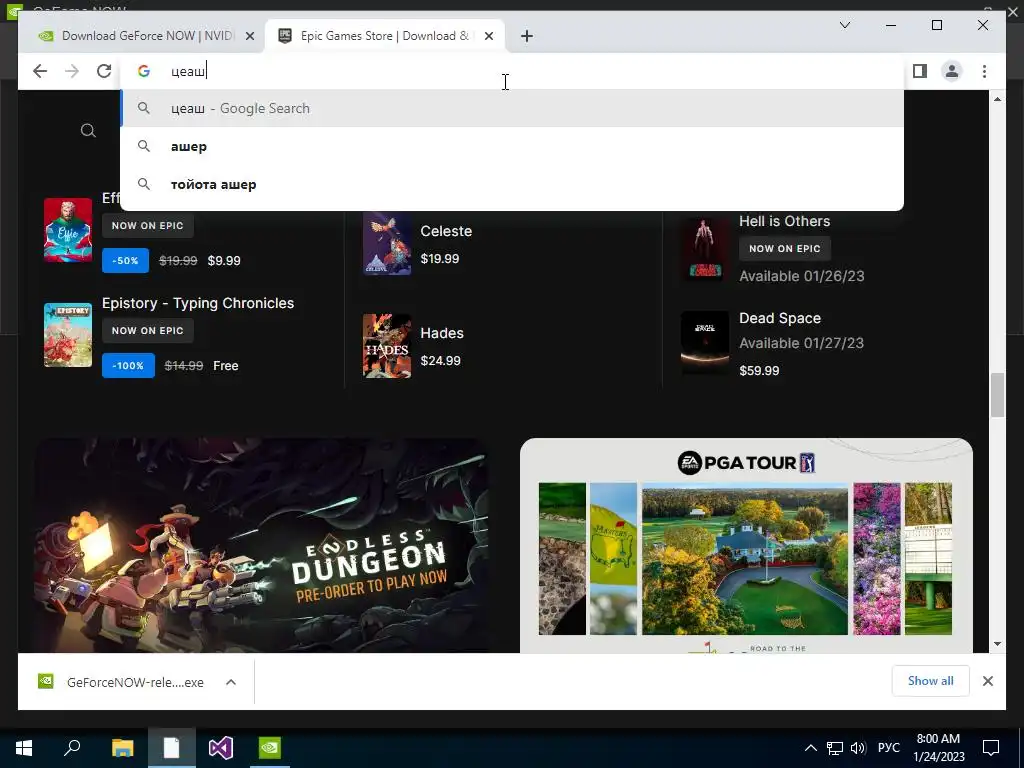1024x768 pixels.
Task: Open Chrome side panel
Action: pos(920,71)
